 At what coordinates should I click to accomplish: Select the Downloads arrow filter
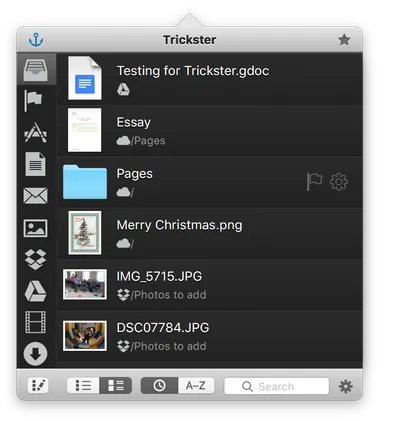[x=35, y=354]
